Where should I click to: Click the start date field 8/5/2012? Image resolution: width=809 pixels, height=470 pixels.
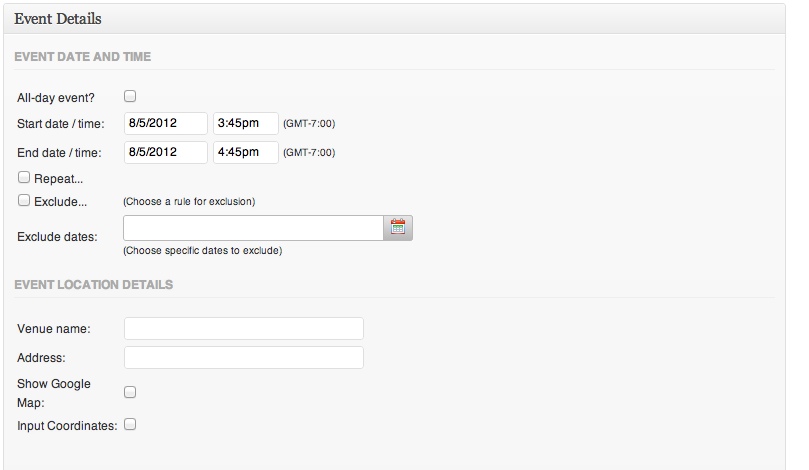coord(166,123)
